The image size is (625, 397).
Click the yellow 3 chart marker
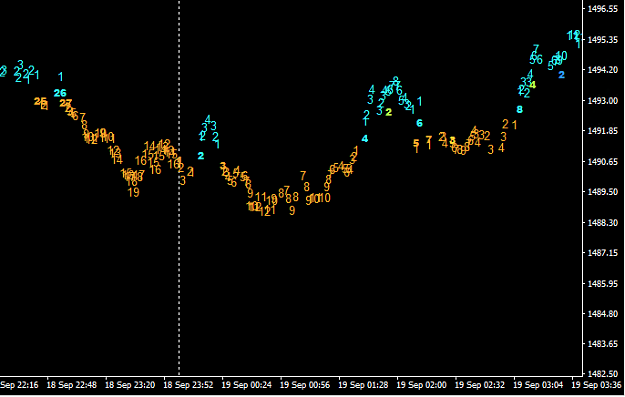(x=452, y=140)
